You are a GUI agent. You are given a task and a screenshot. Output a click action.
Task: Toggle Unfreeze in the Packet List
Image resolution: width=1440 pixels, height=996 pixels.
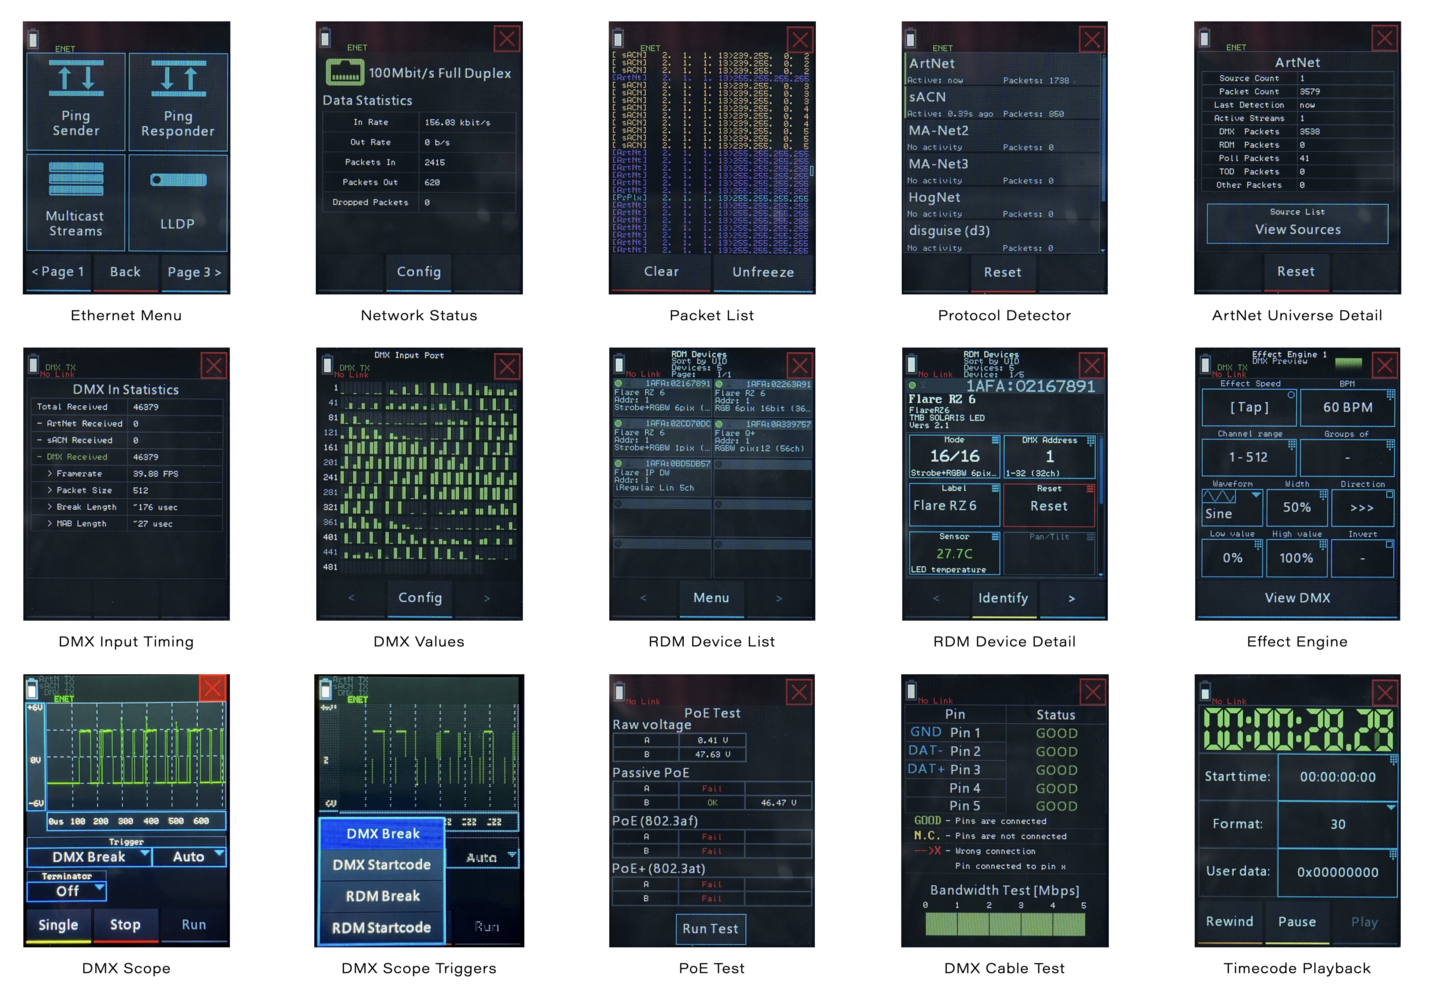(x=763, y=272)
